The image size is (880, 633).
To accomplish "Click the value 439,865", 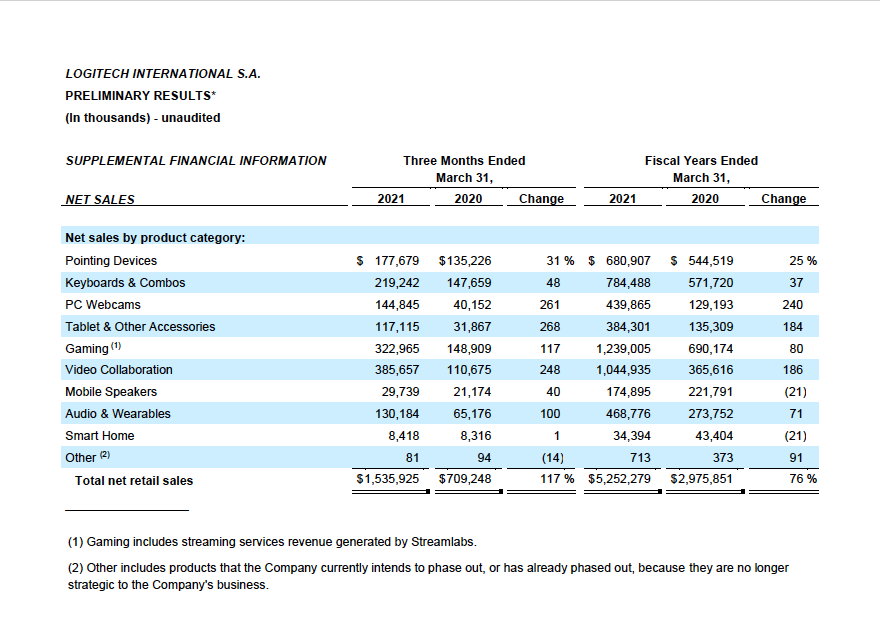I will click(x=628, y=305).
